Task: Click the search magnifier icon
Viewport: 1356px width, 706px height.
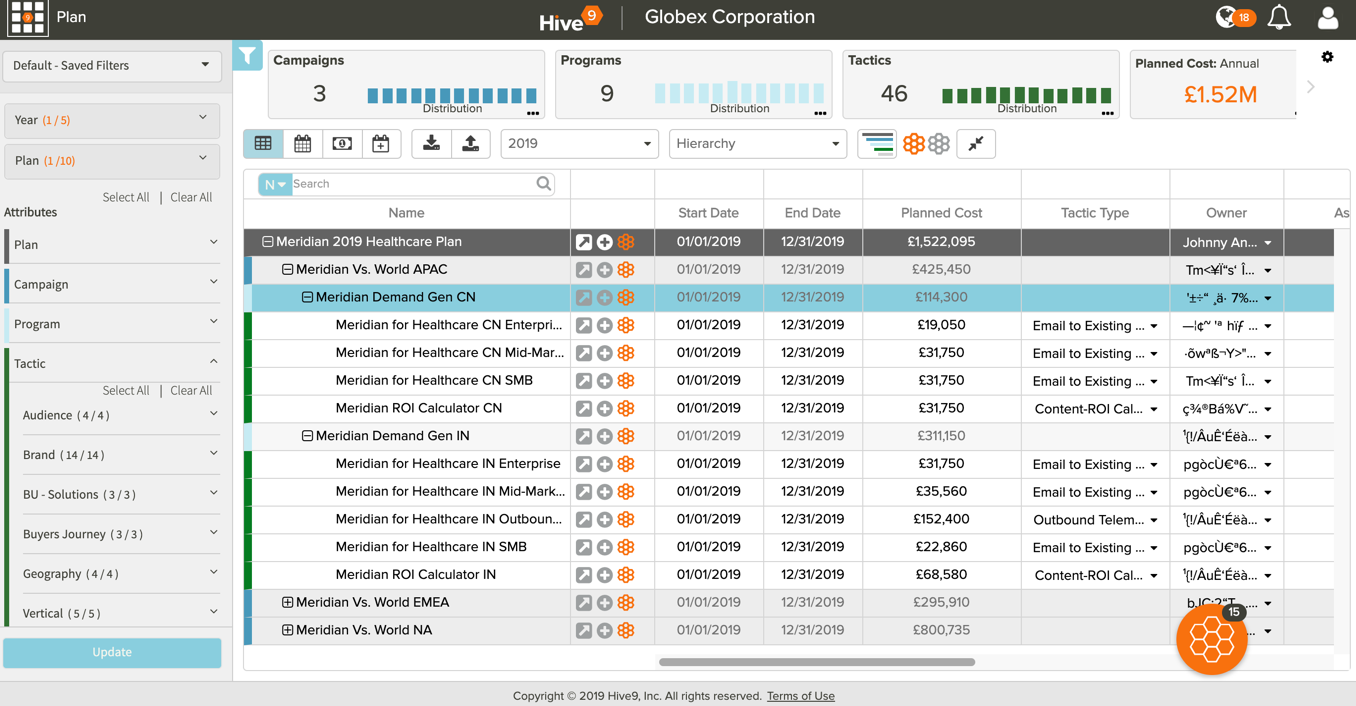Action: pyautogui.click(x=544, y=184)
